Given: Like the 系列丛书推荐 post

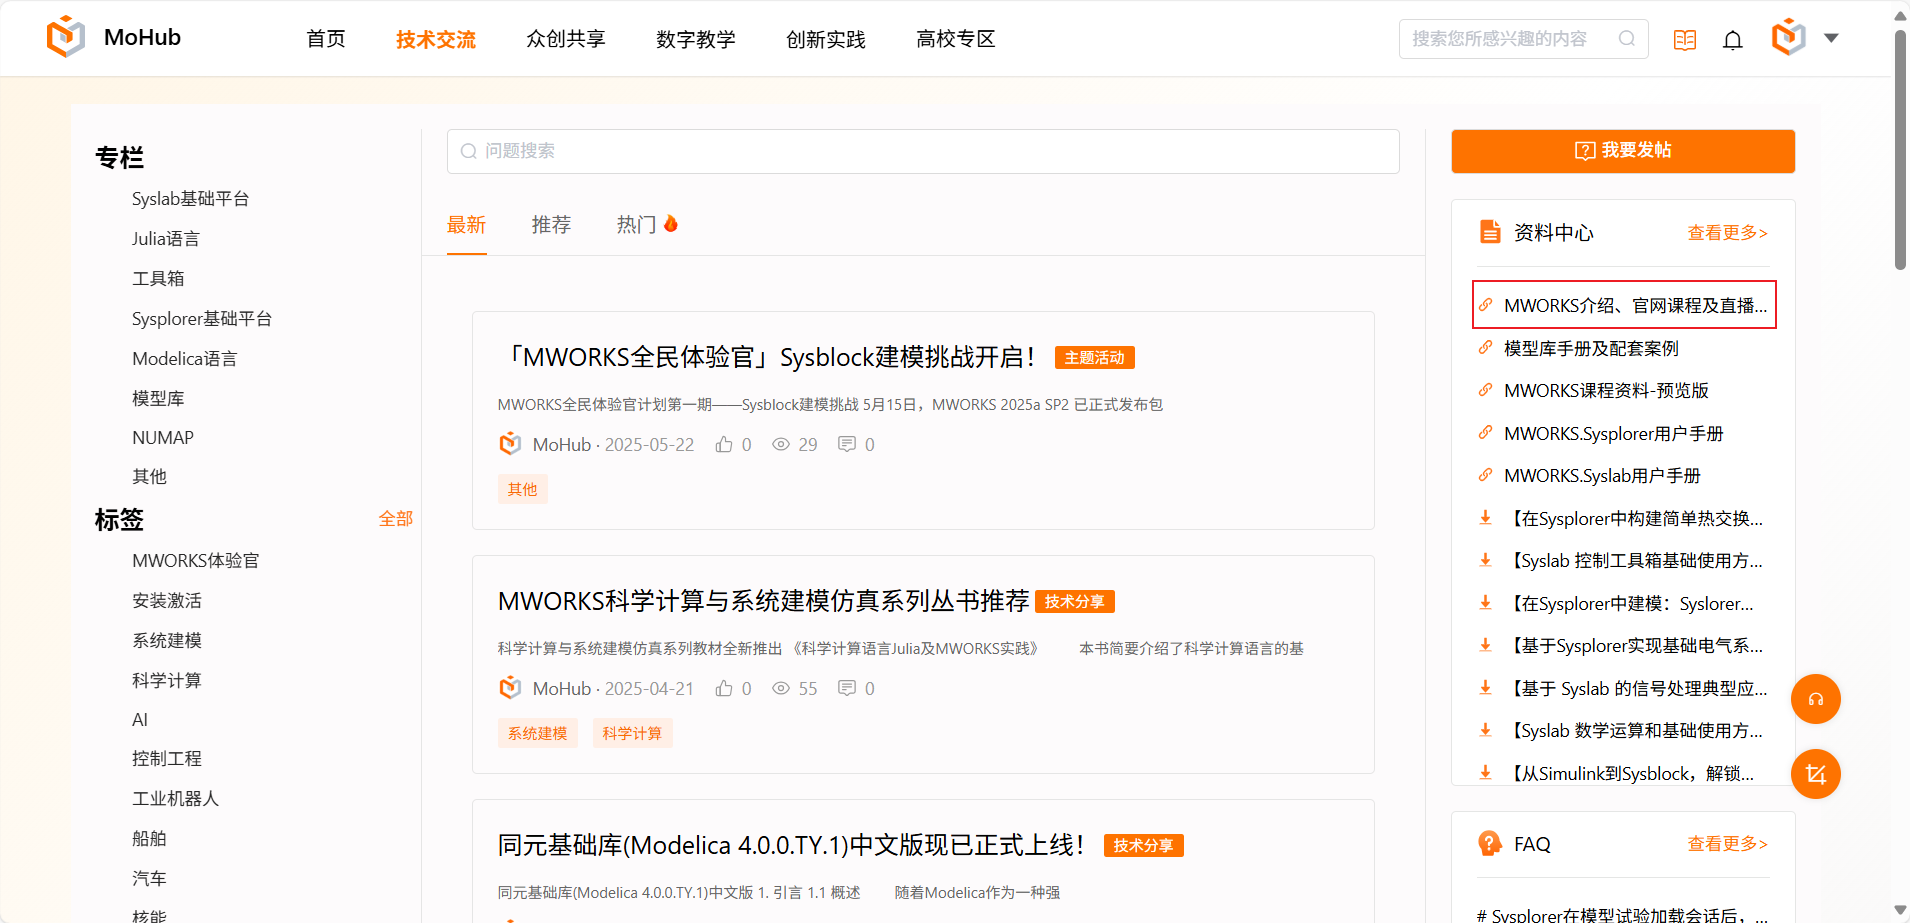Looking at the screenshot, I should click(x=724, y=688).
